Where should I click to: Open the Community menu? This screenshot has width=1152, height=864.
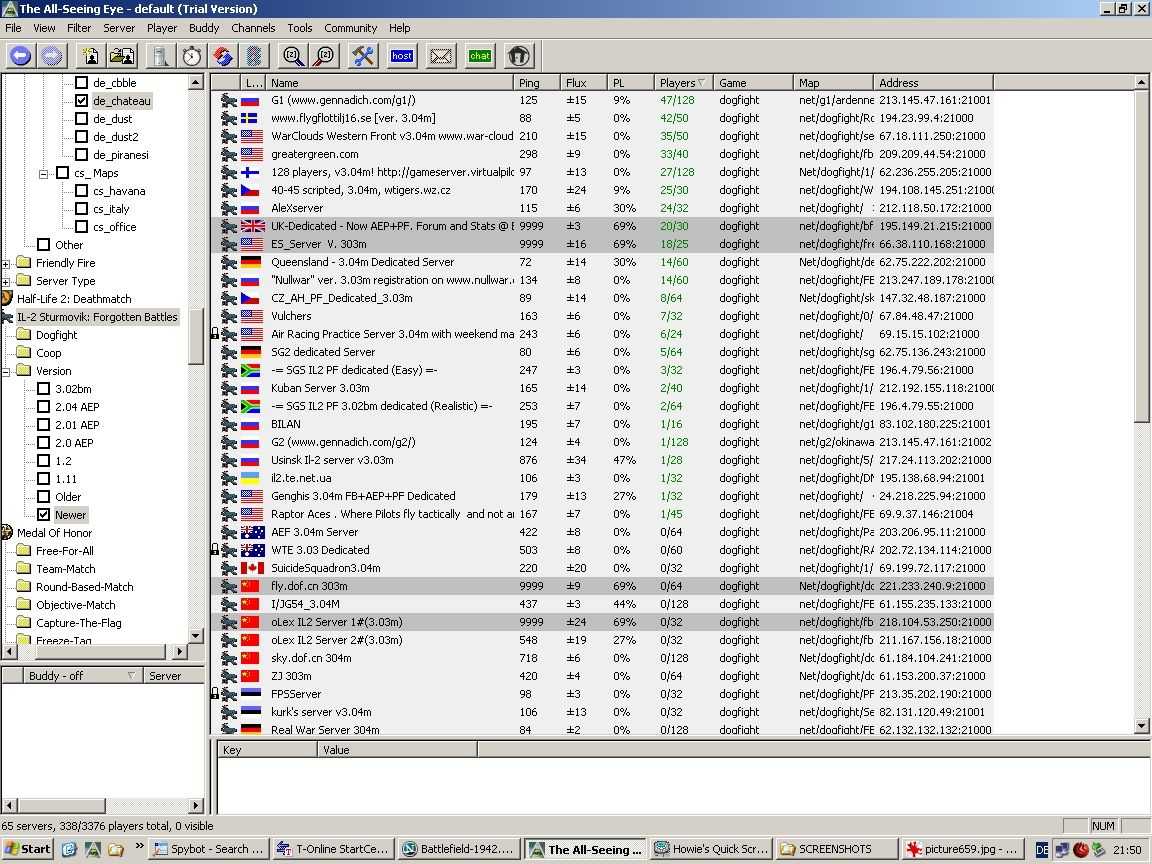tap(350, 28)
